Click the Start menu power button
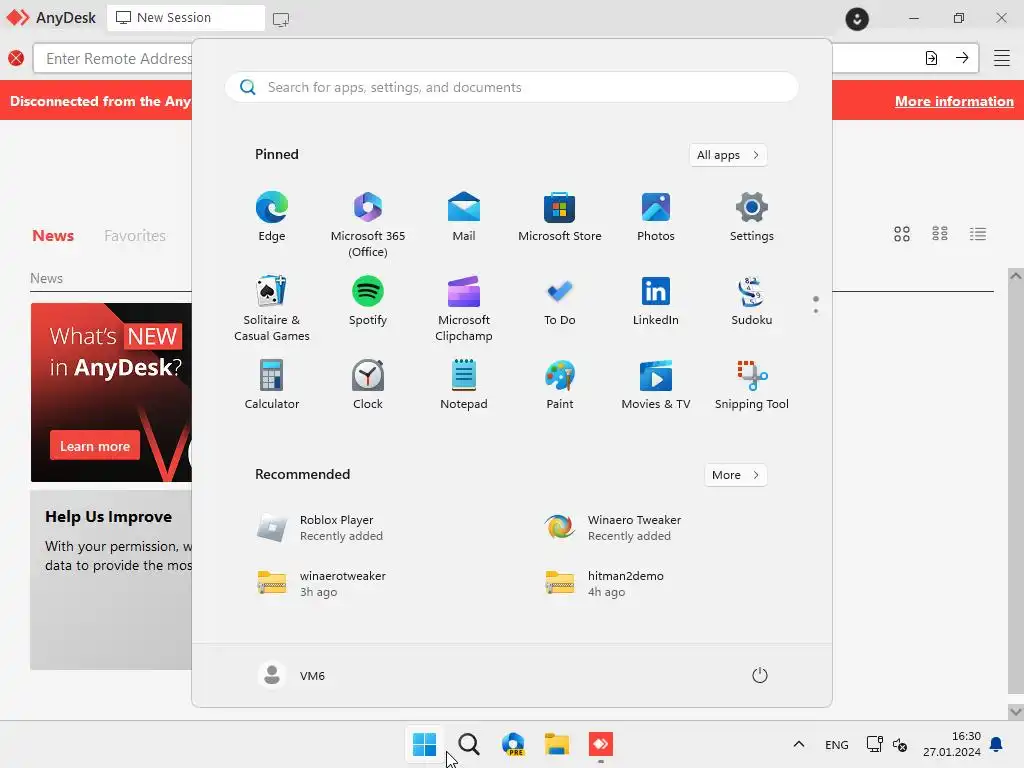Viewport: 1024px width, 768px height. (x=760, y=675)
